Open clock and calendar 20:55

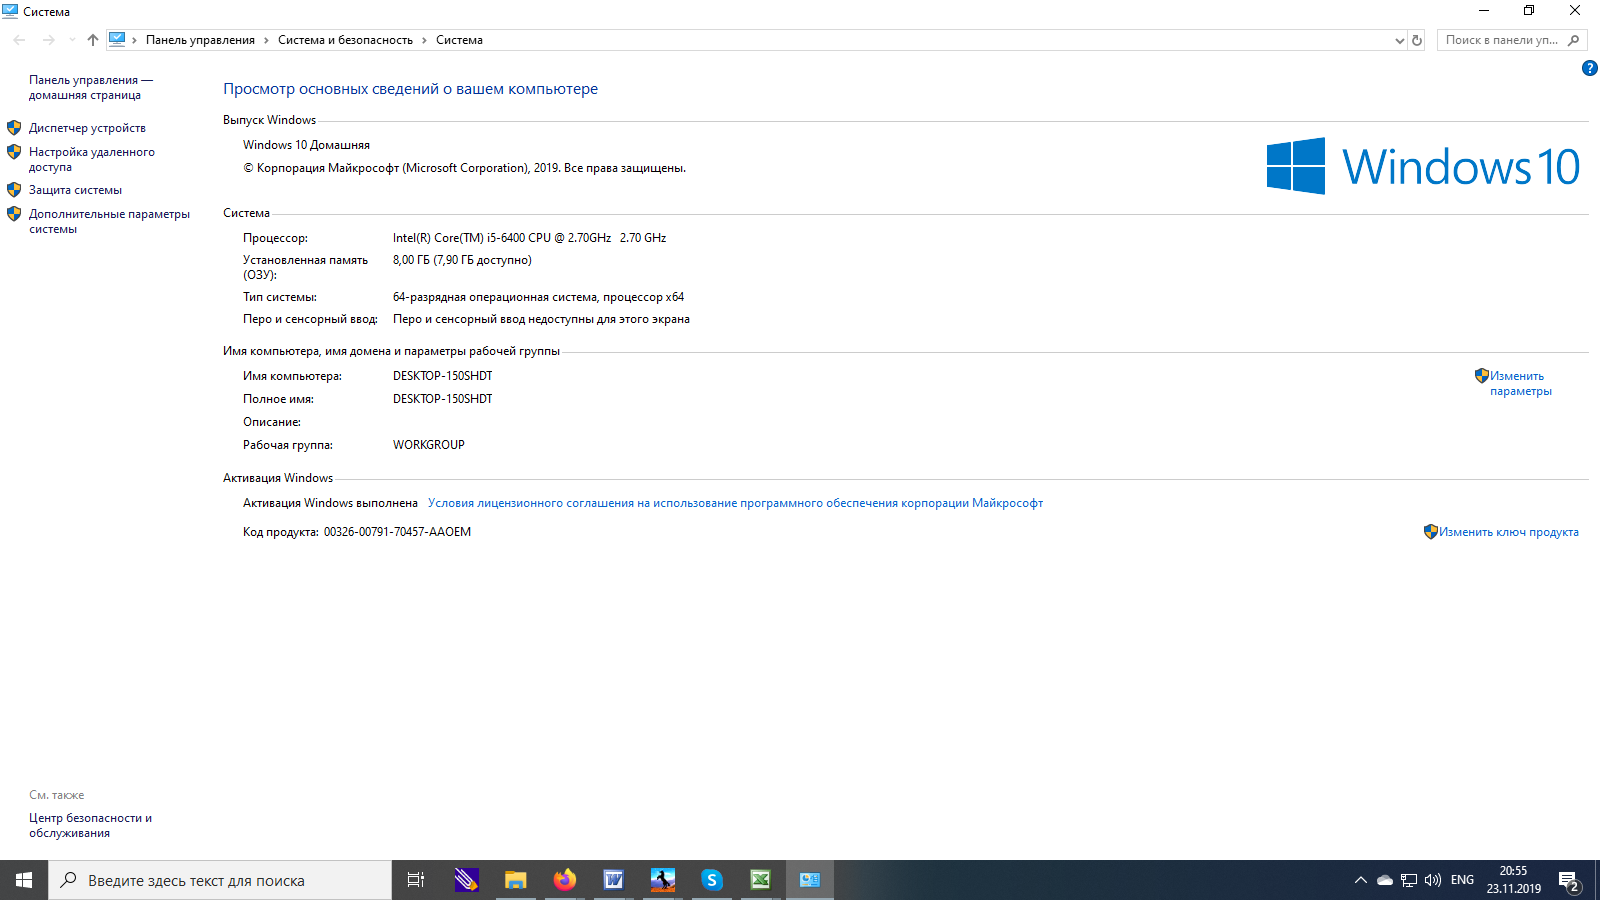(x=1513, y=880)
